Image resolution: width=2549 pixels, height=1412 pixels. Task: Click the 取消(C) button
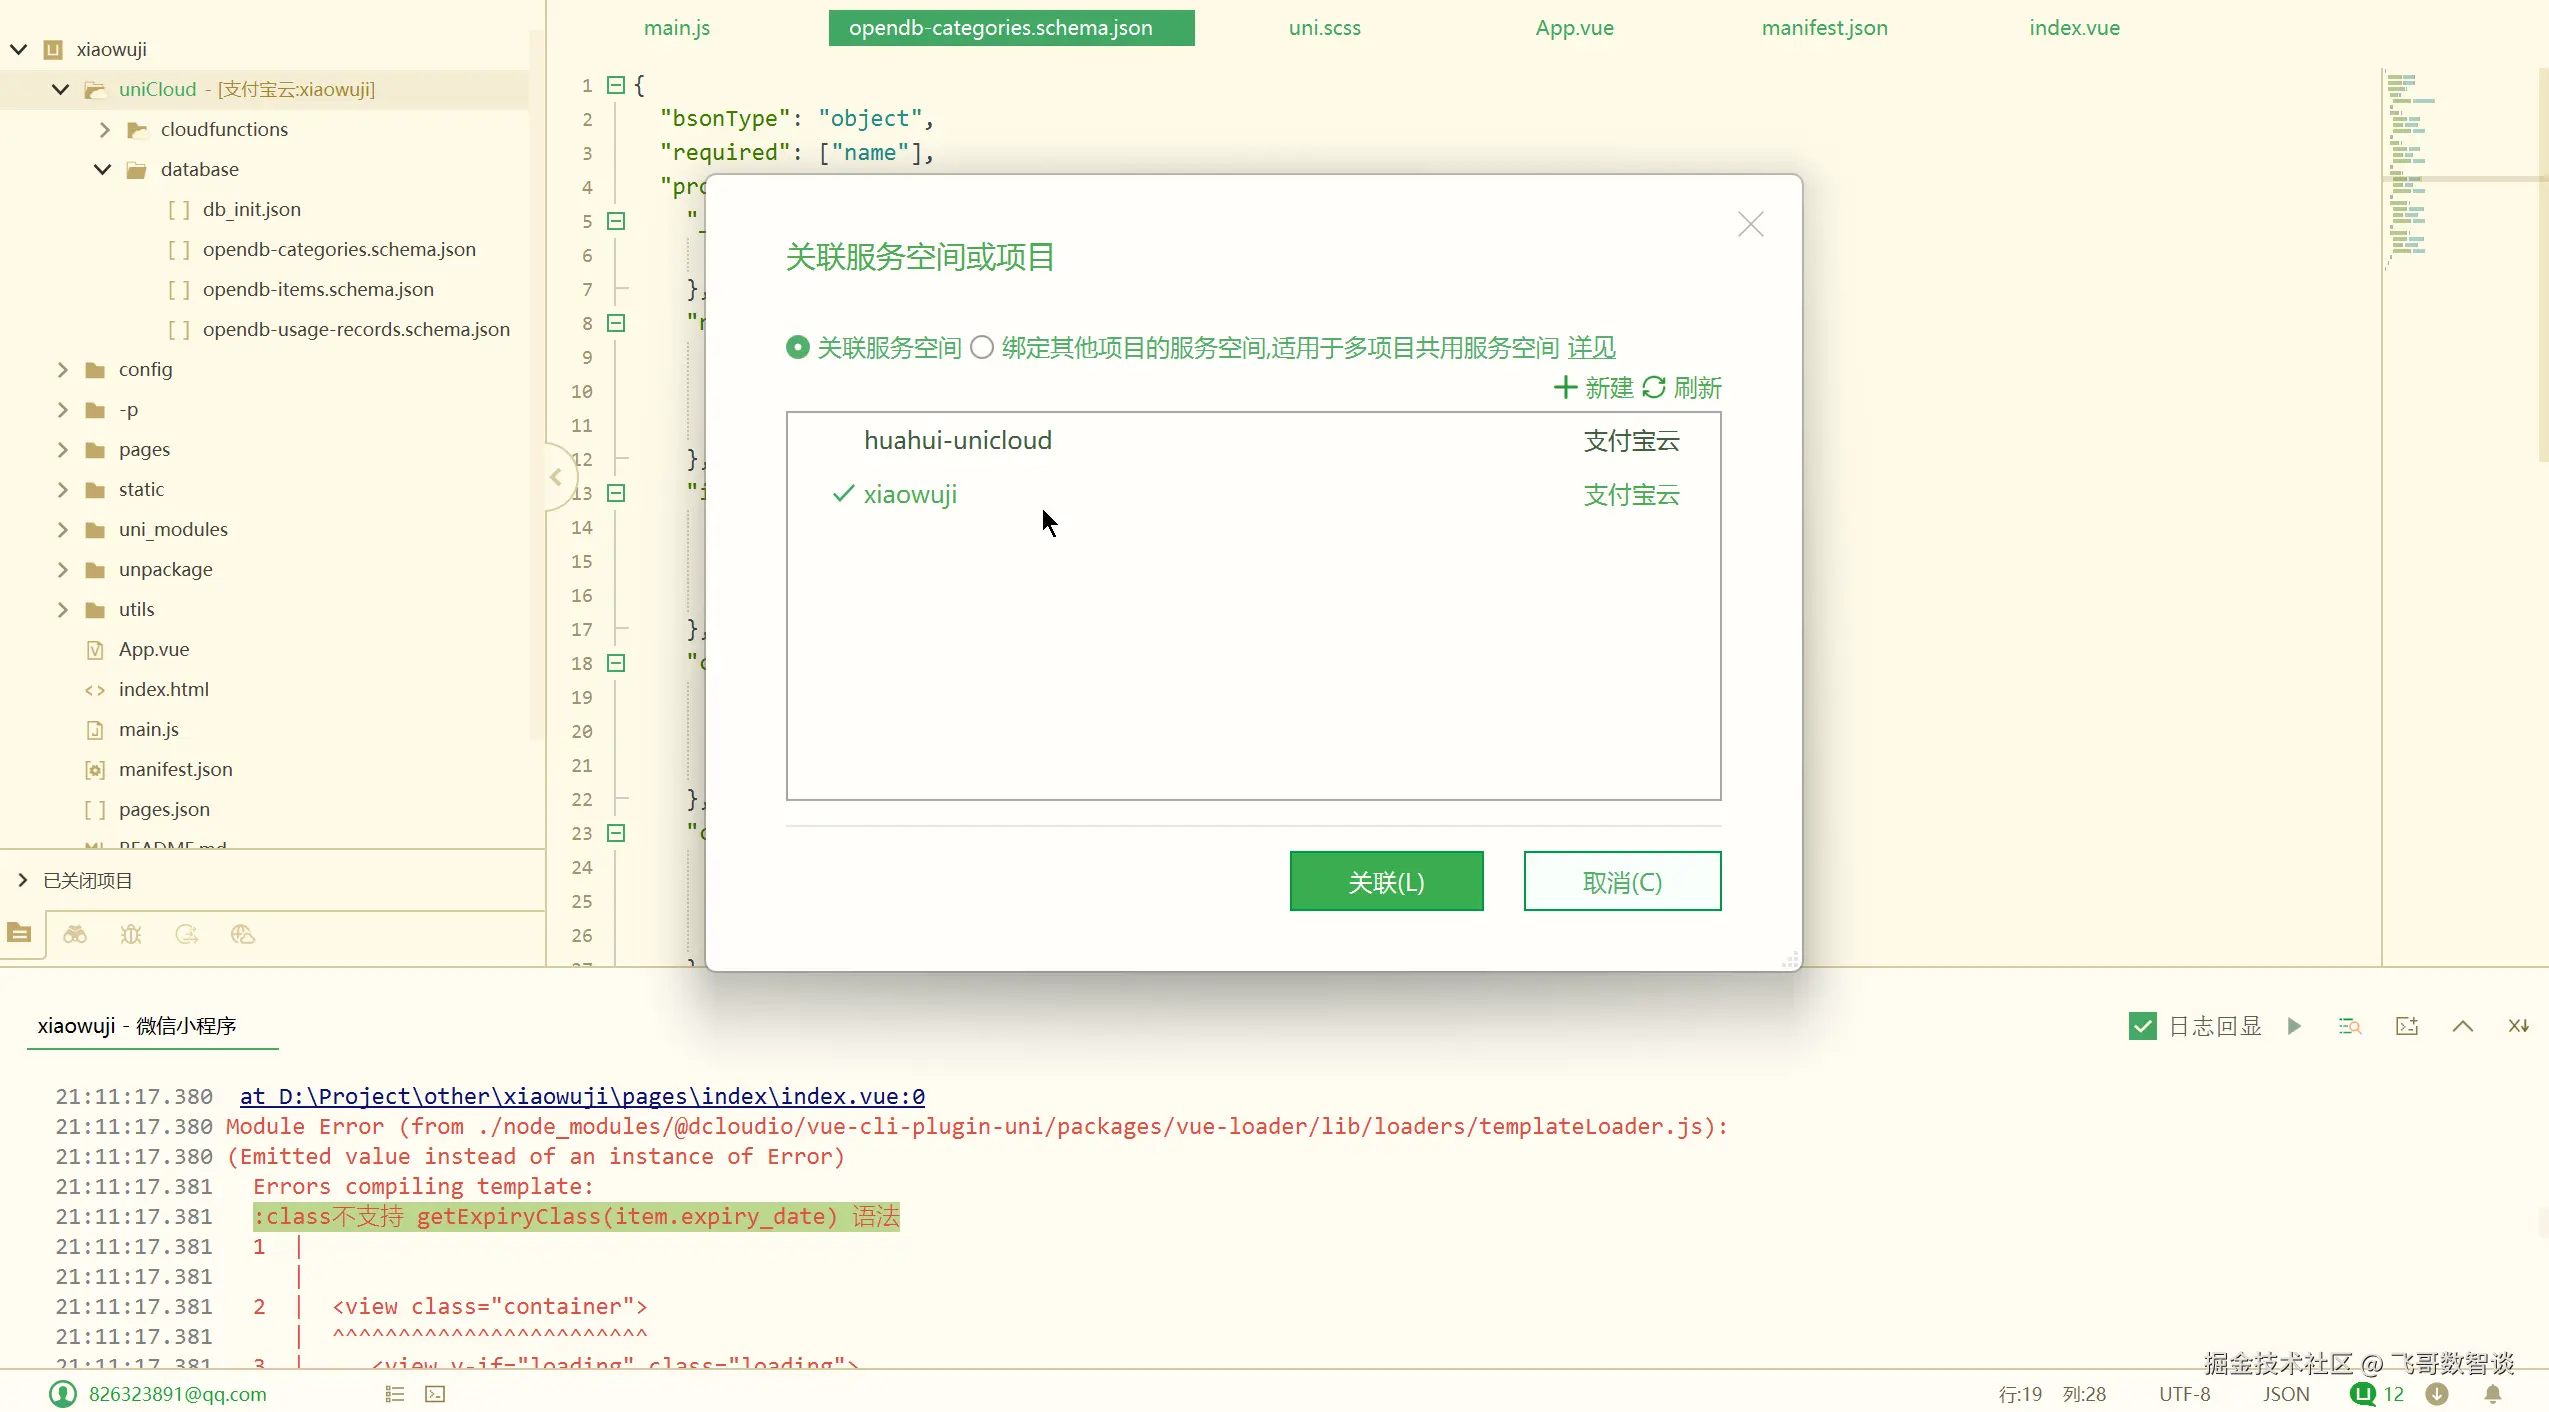click(1621, 881)
